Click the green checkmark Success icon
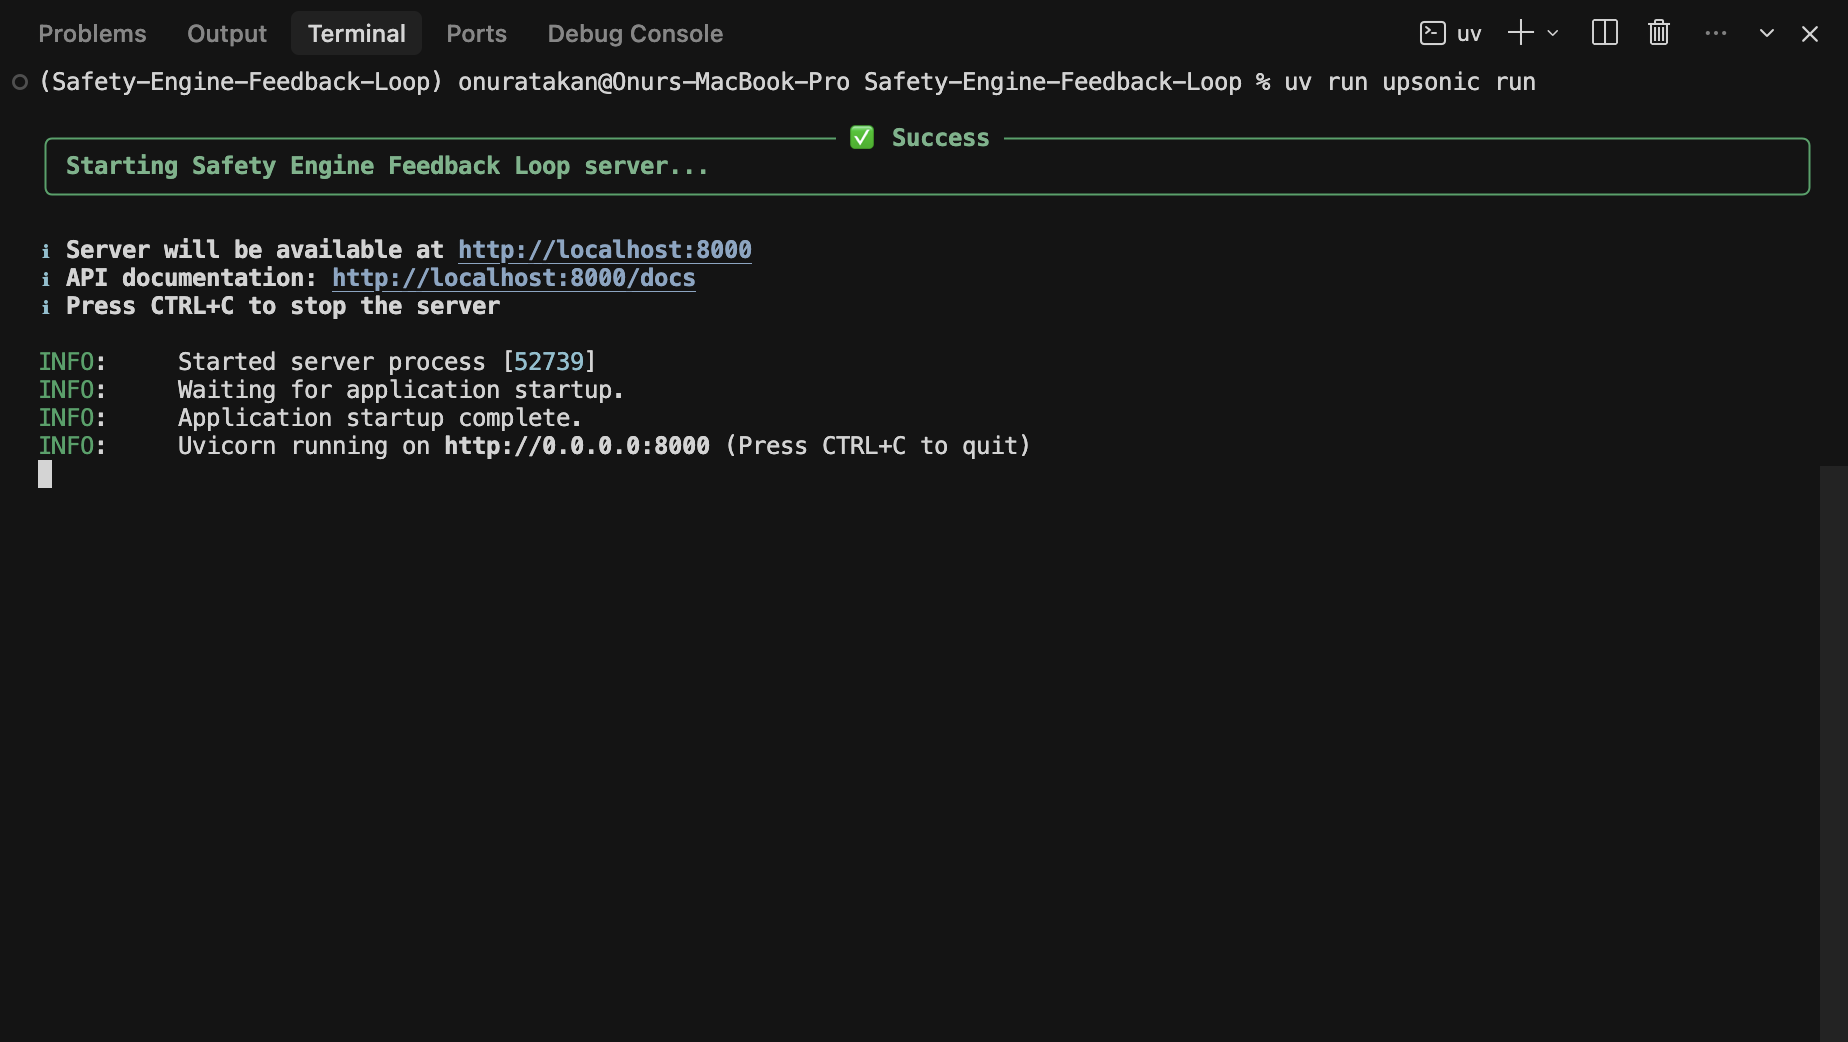Image resolution: width=1848 pixels, height=1042 pixels. pos(862,138)
